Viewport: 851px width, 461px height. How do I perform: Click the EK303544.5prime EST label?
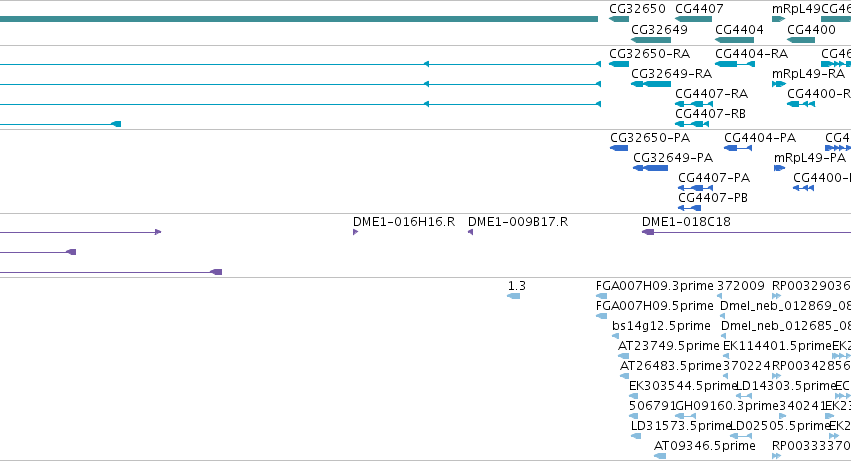point(683,386)
